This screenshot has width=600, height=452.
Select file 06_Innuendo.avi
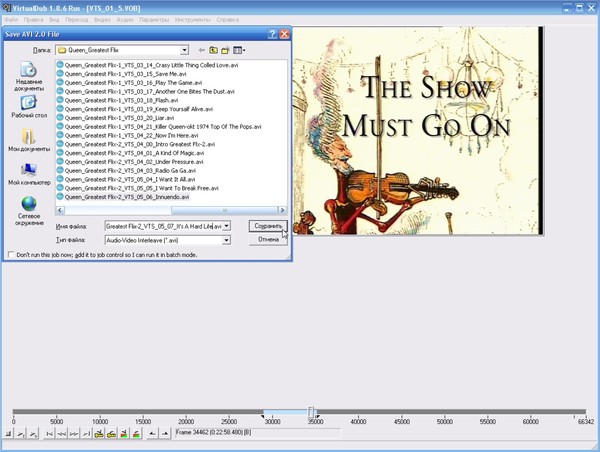click(123, 197)
